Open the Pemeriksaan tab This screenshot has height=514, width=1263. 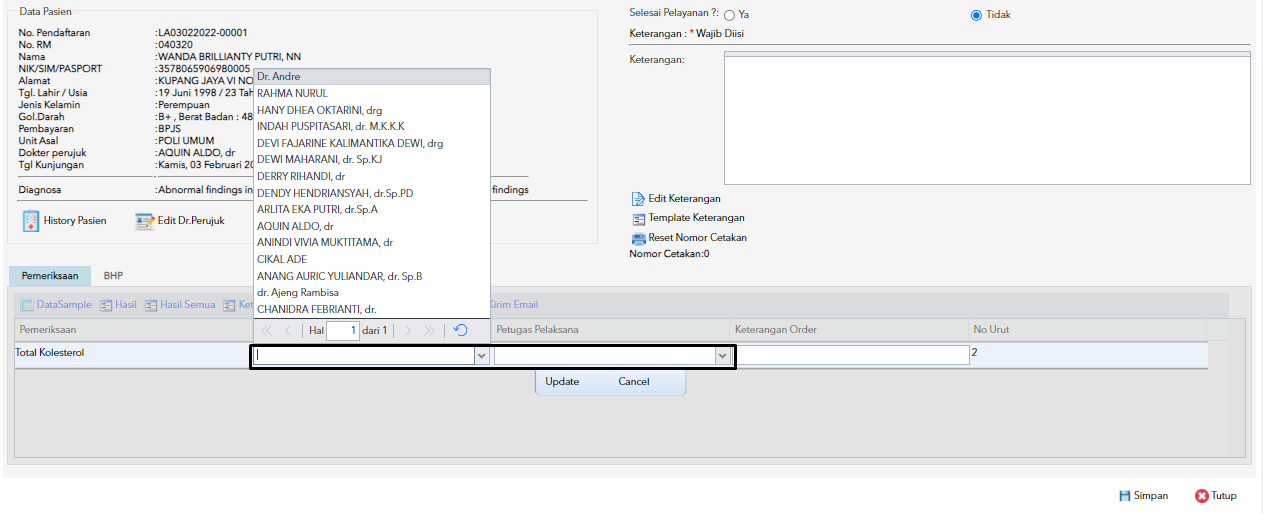click(x=50, y=275)
